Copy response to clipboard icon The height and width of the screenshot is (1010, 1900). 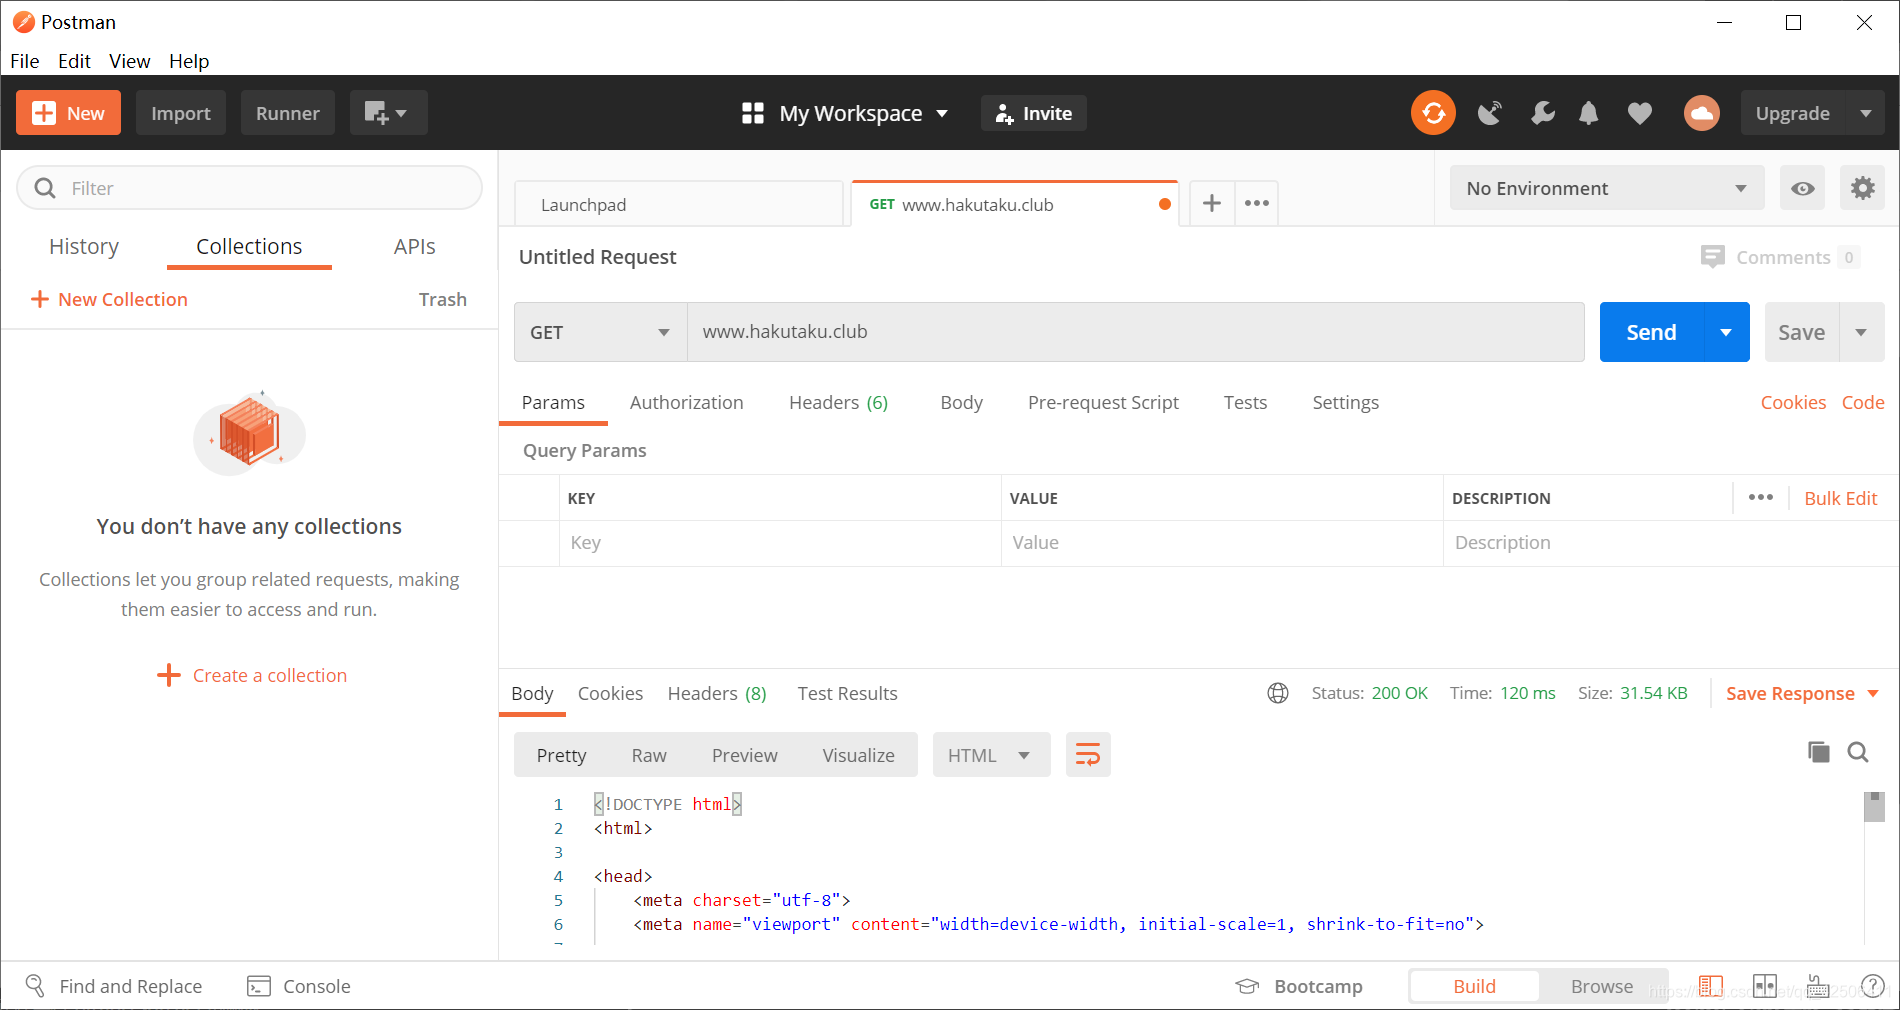pos(1818,752)
